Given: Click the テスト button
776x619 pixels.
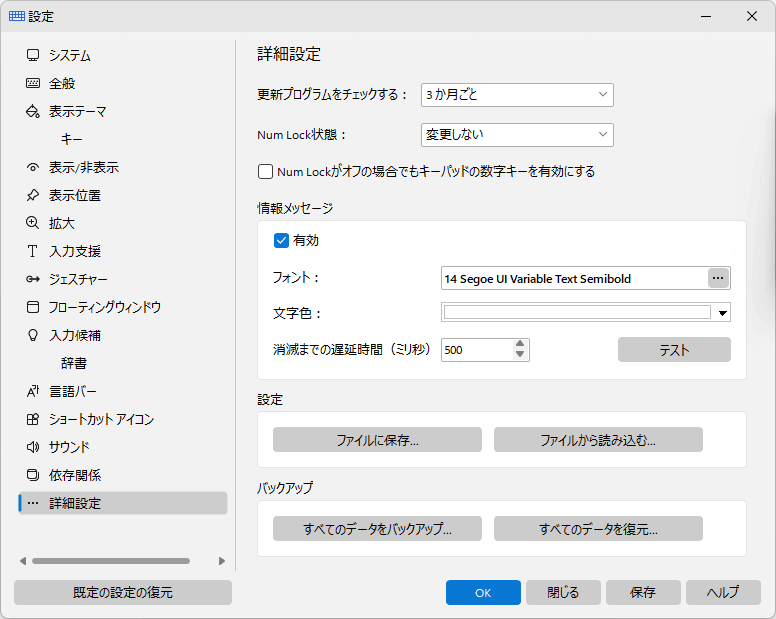Looking at the screenshot, I should [674, 350].
